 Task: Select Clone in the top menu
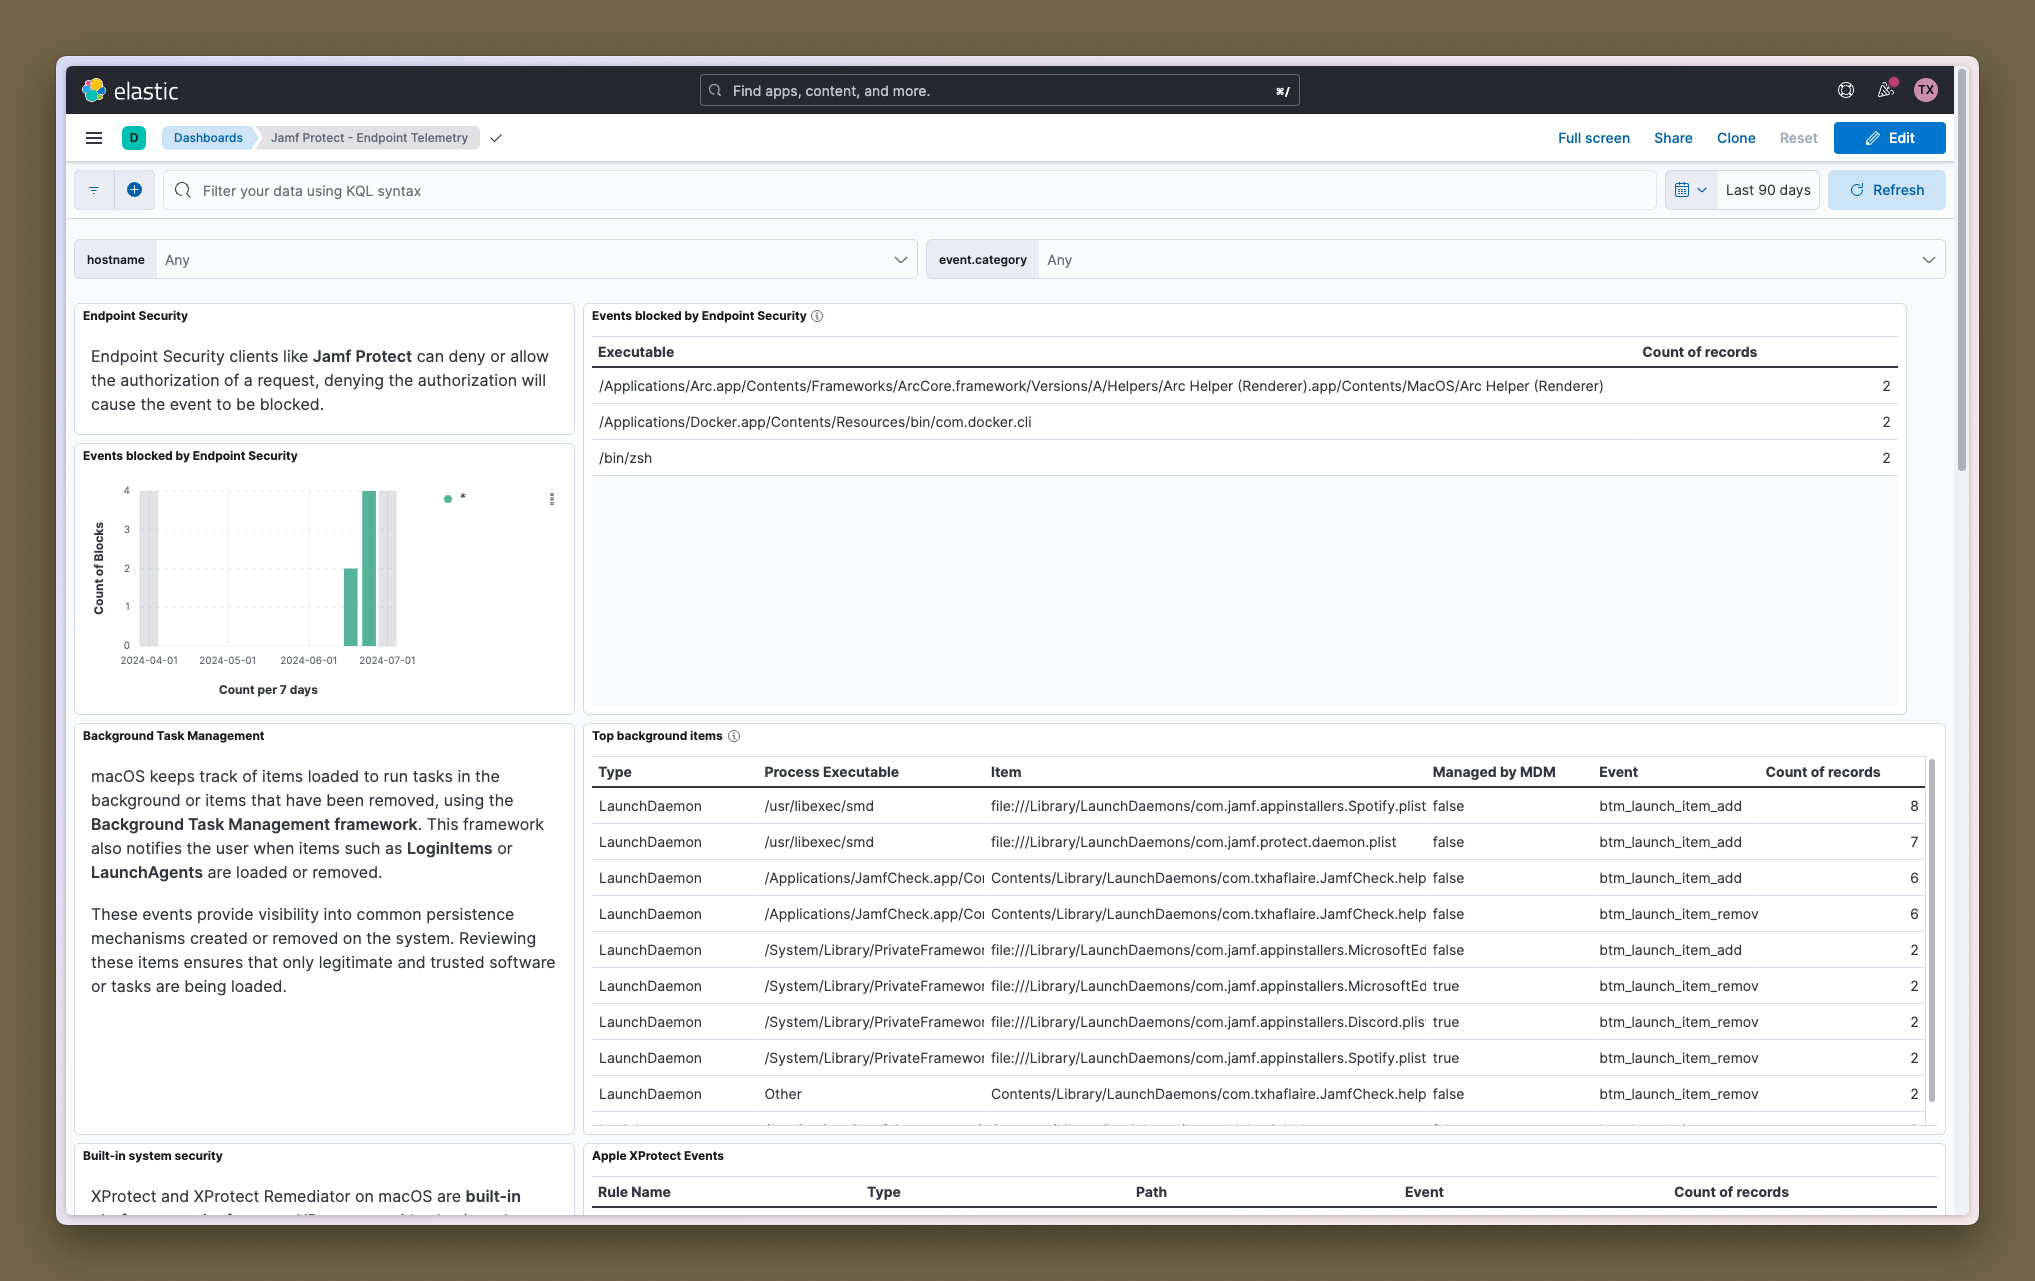coord(1736,138)
